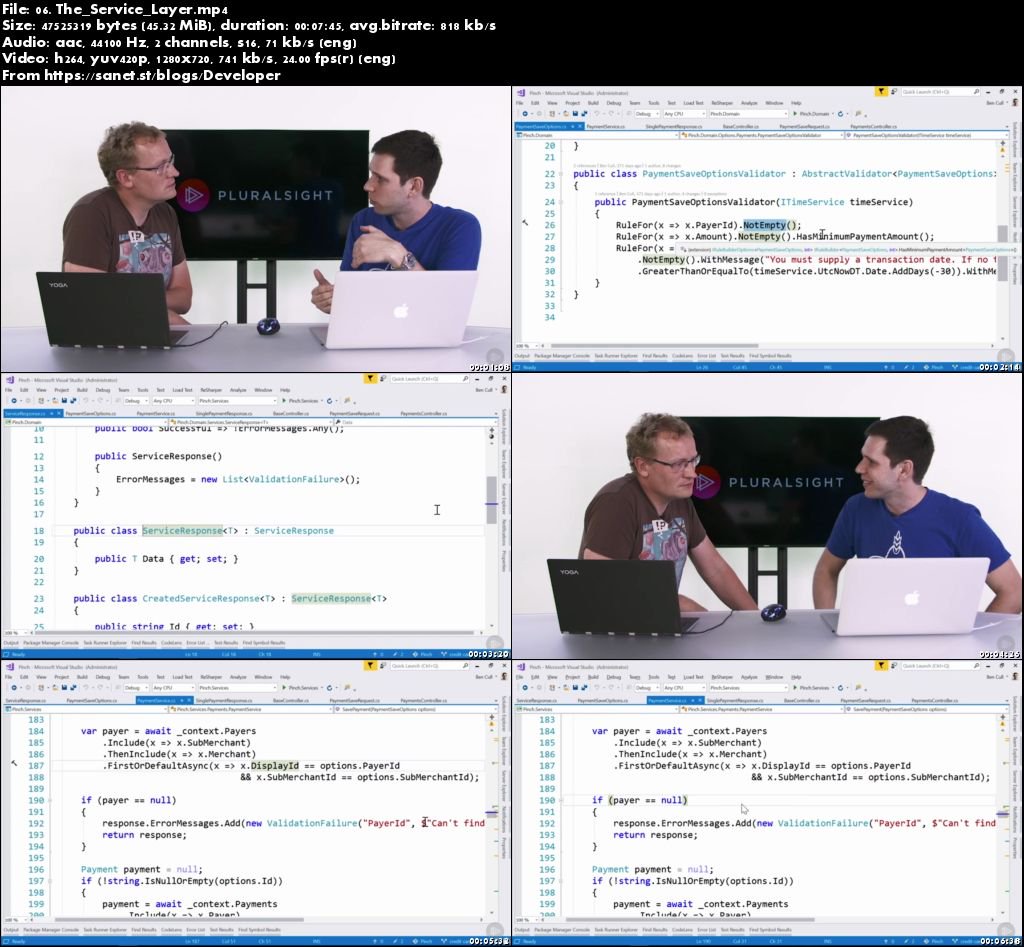Click the green Start arrow for Pinch.Services in 03:20 frame

point(283,400)
